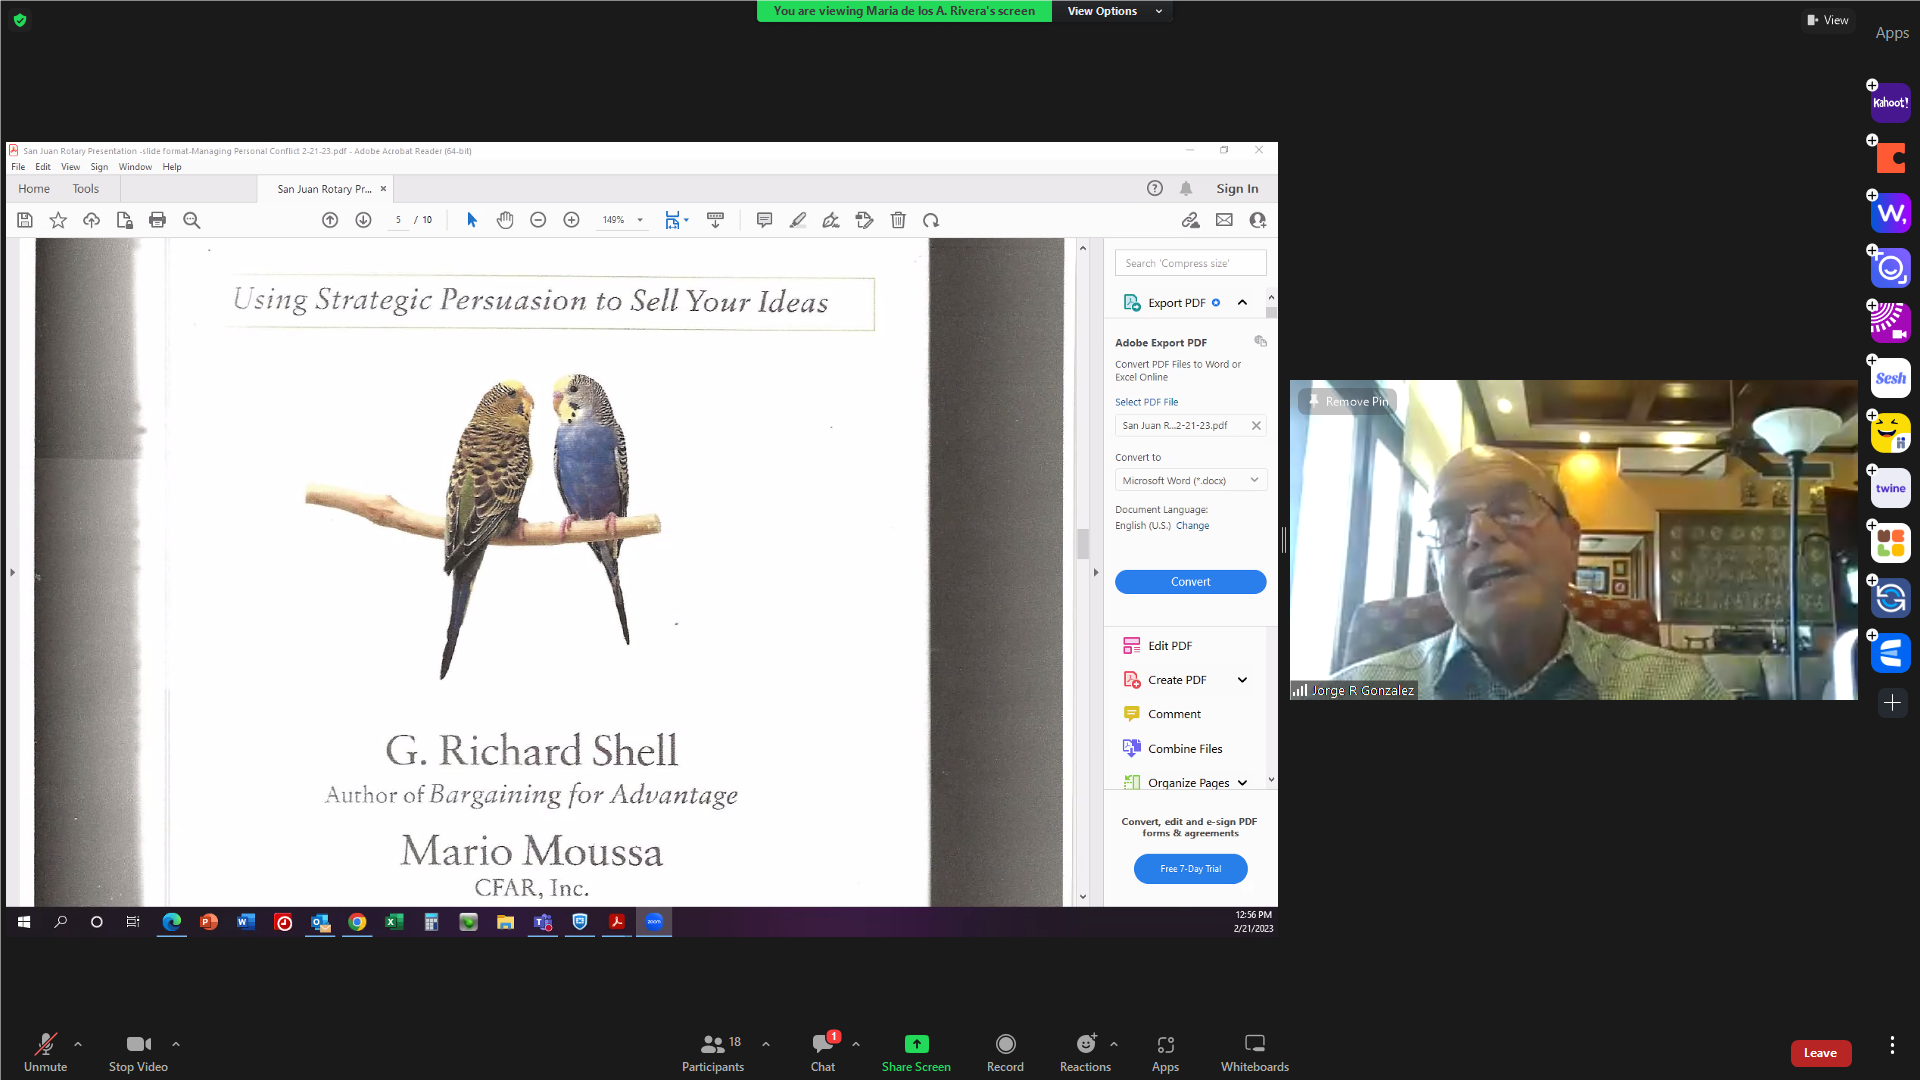
Task: Zoom in with the plus circle icon
Action: [571, 220]
